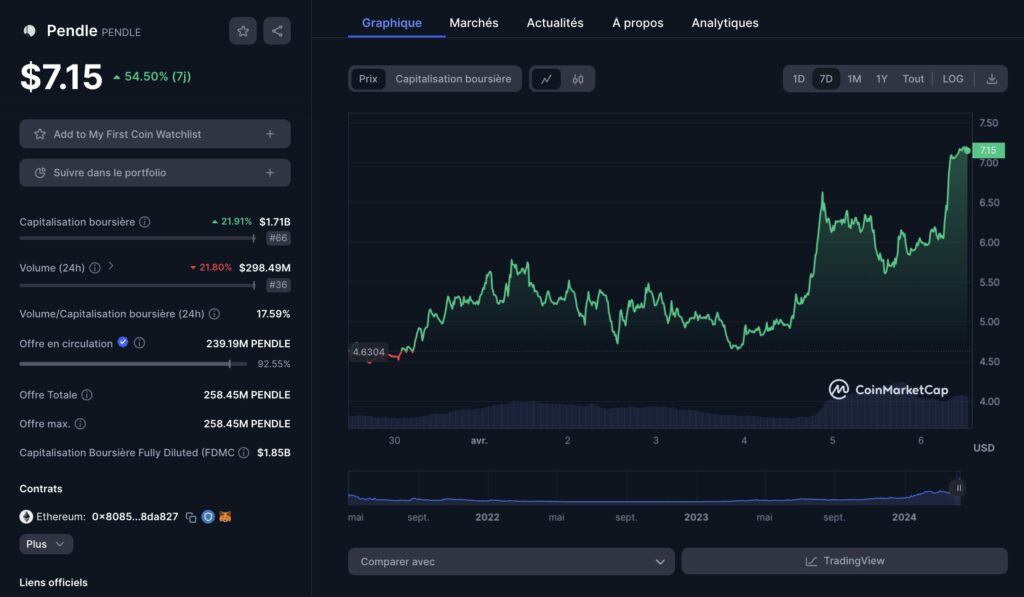Click market cap rank badge #66
1024x597 pixels.
[278, 238]
